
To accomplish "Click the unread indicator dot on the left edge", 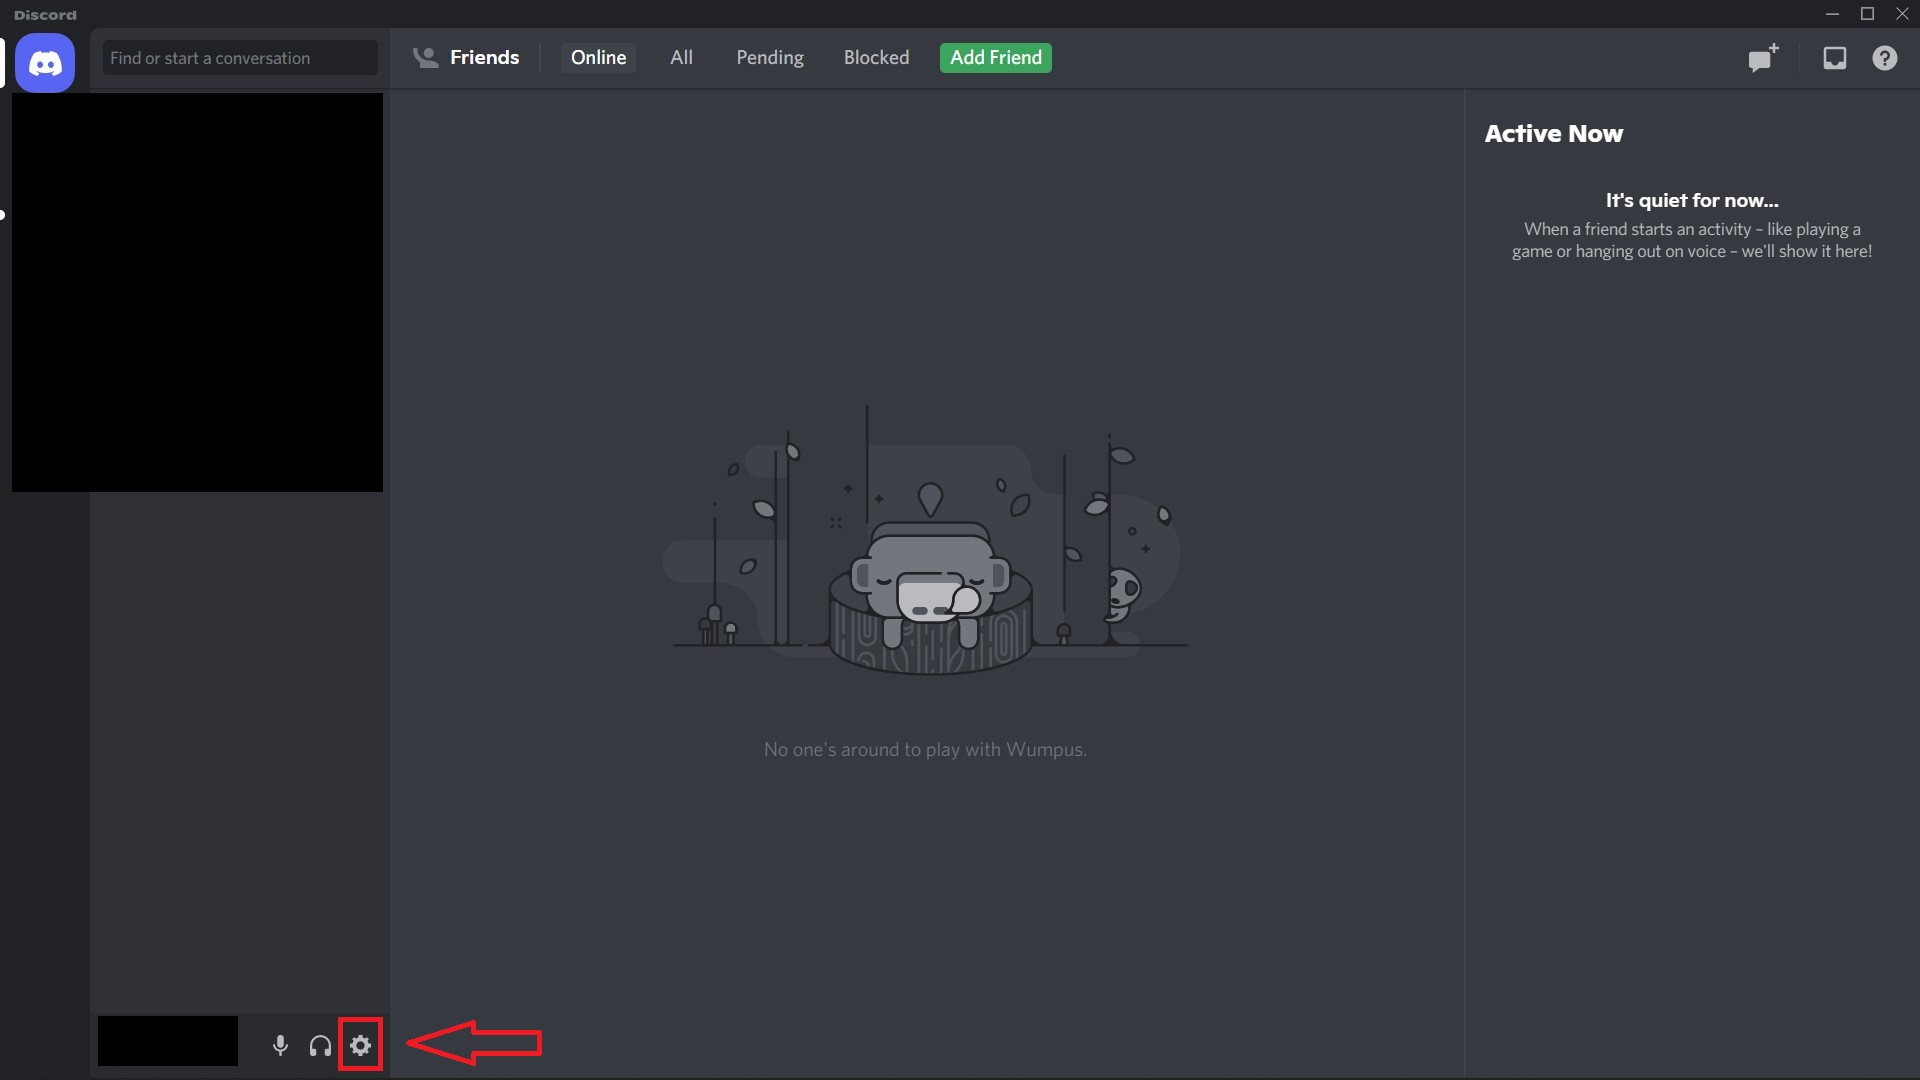I will point(3,213).
